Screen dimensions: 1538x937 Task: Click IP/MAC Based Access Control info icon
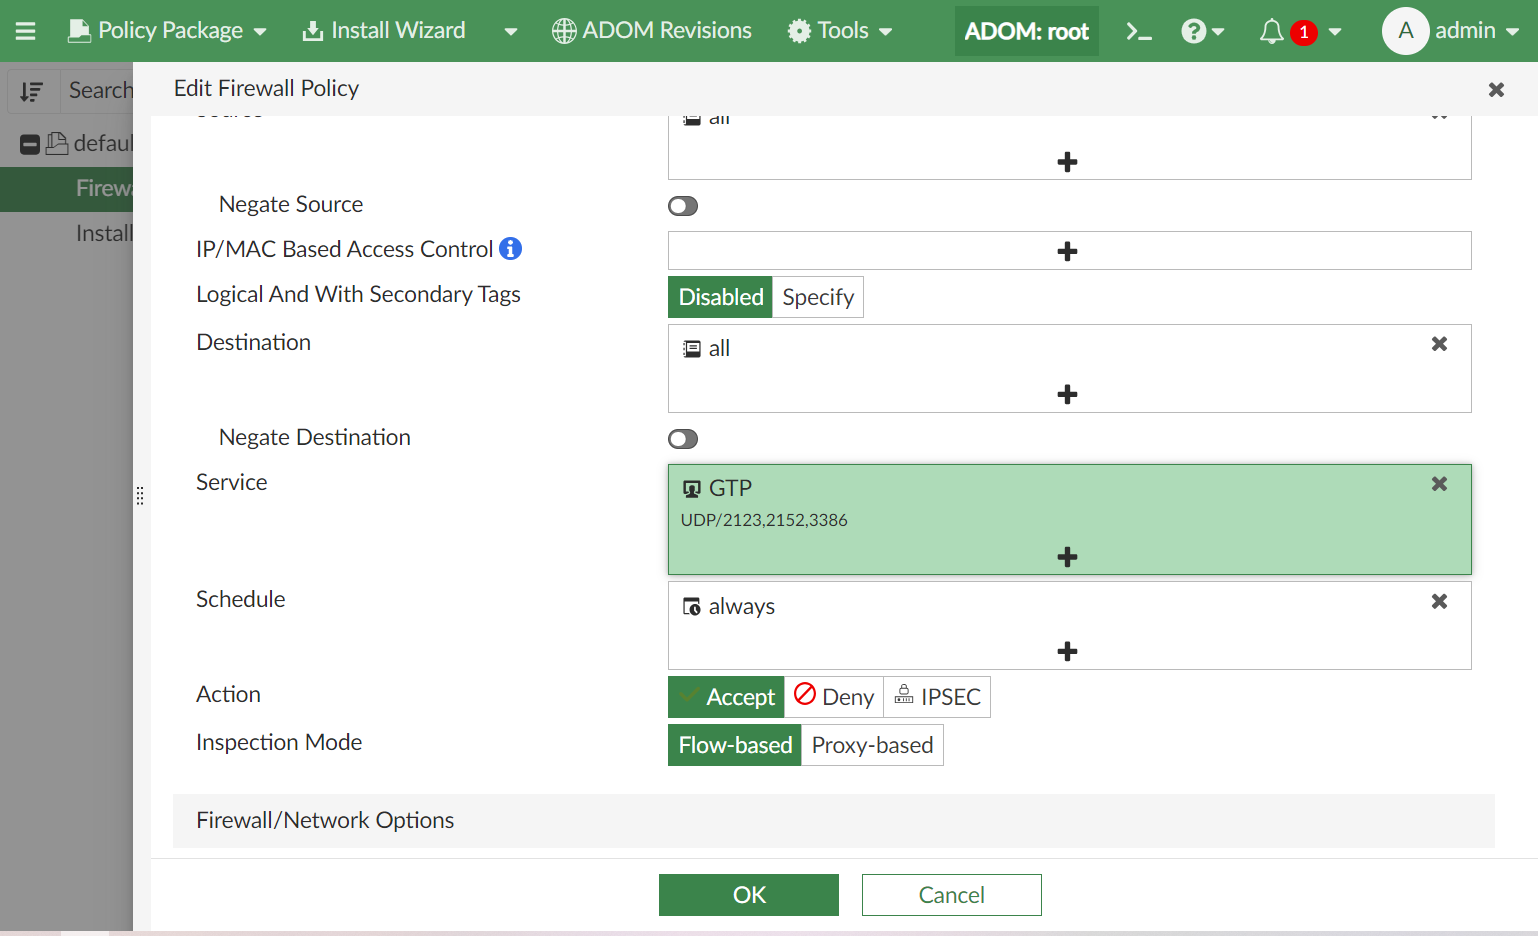510,249
